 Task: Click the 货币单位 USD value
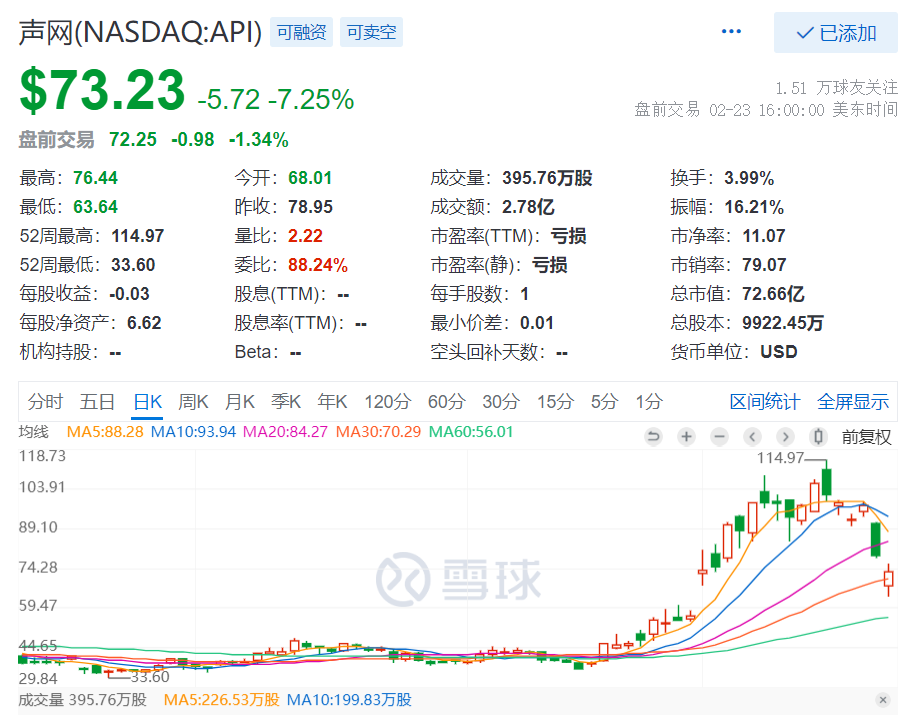coord(778,351)
